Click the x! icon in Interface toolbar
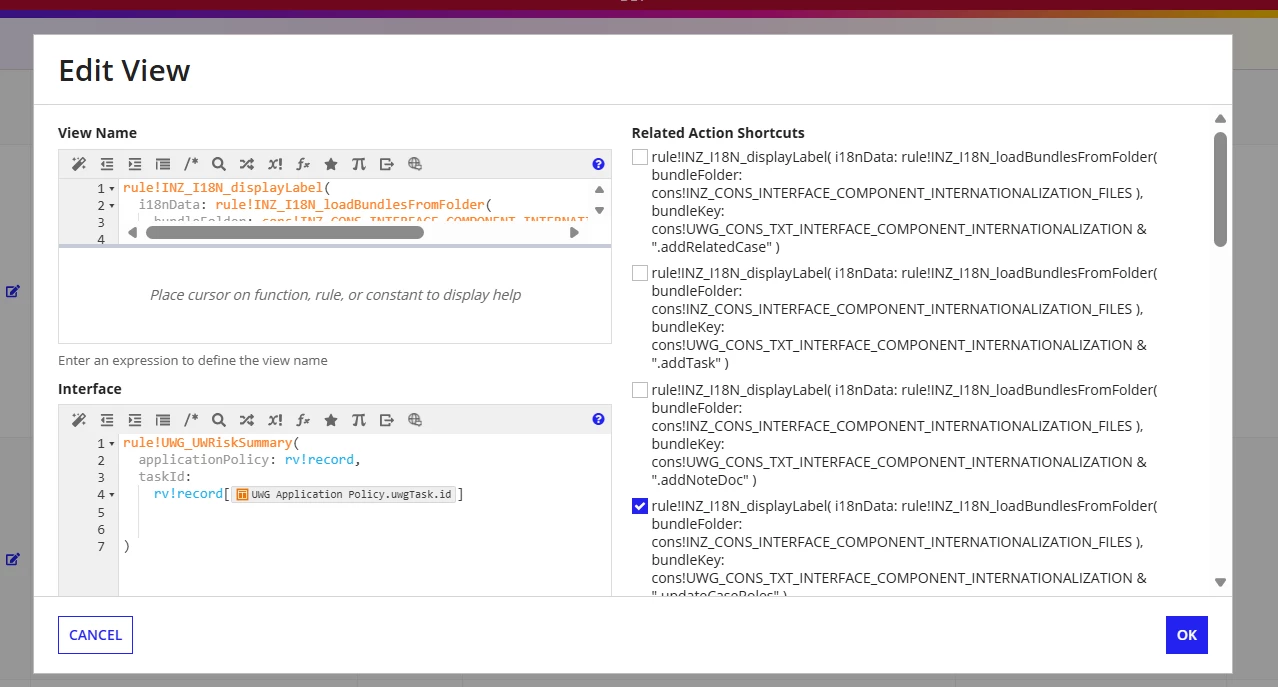This screenshot has width=1278, height=687. 275,420
